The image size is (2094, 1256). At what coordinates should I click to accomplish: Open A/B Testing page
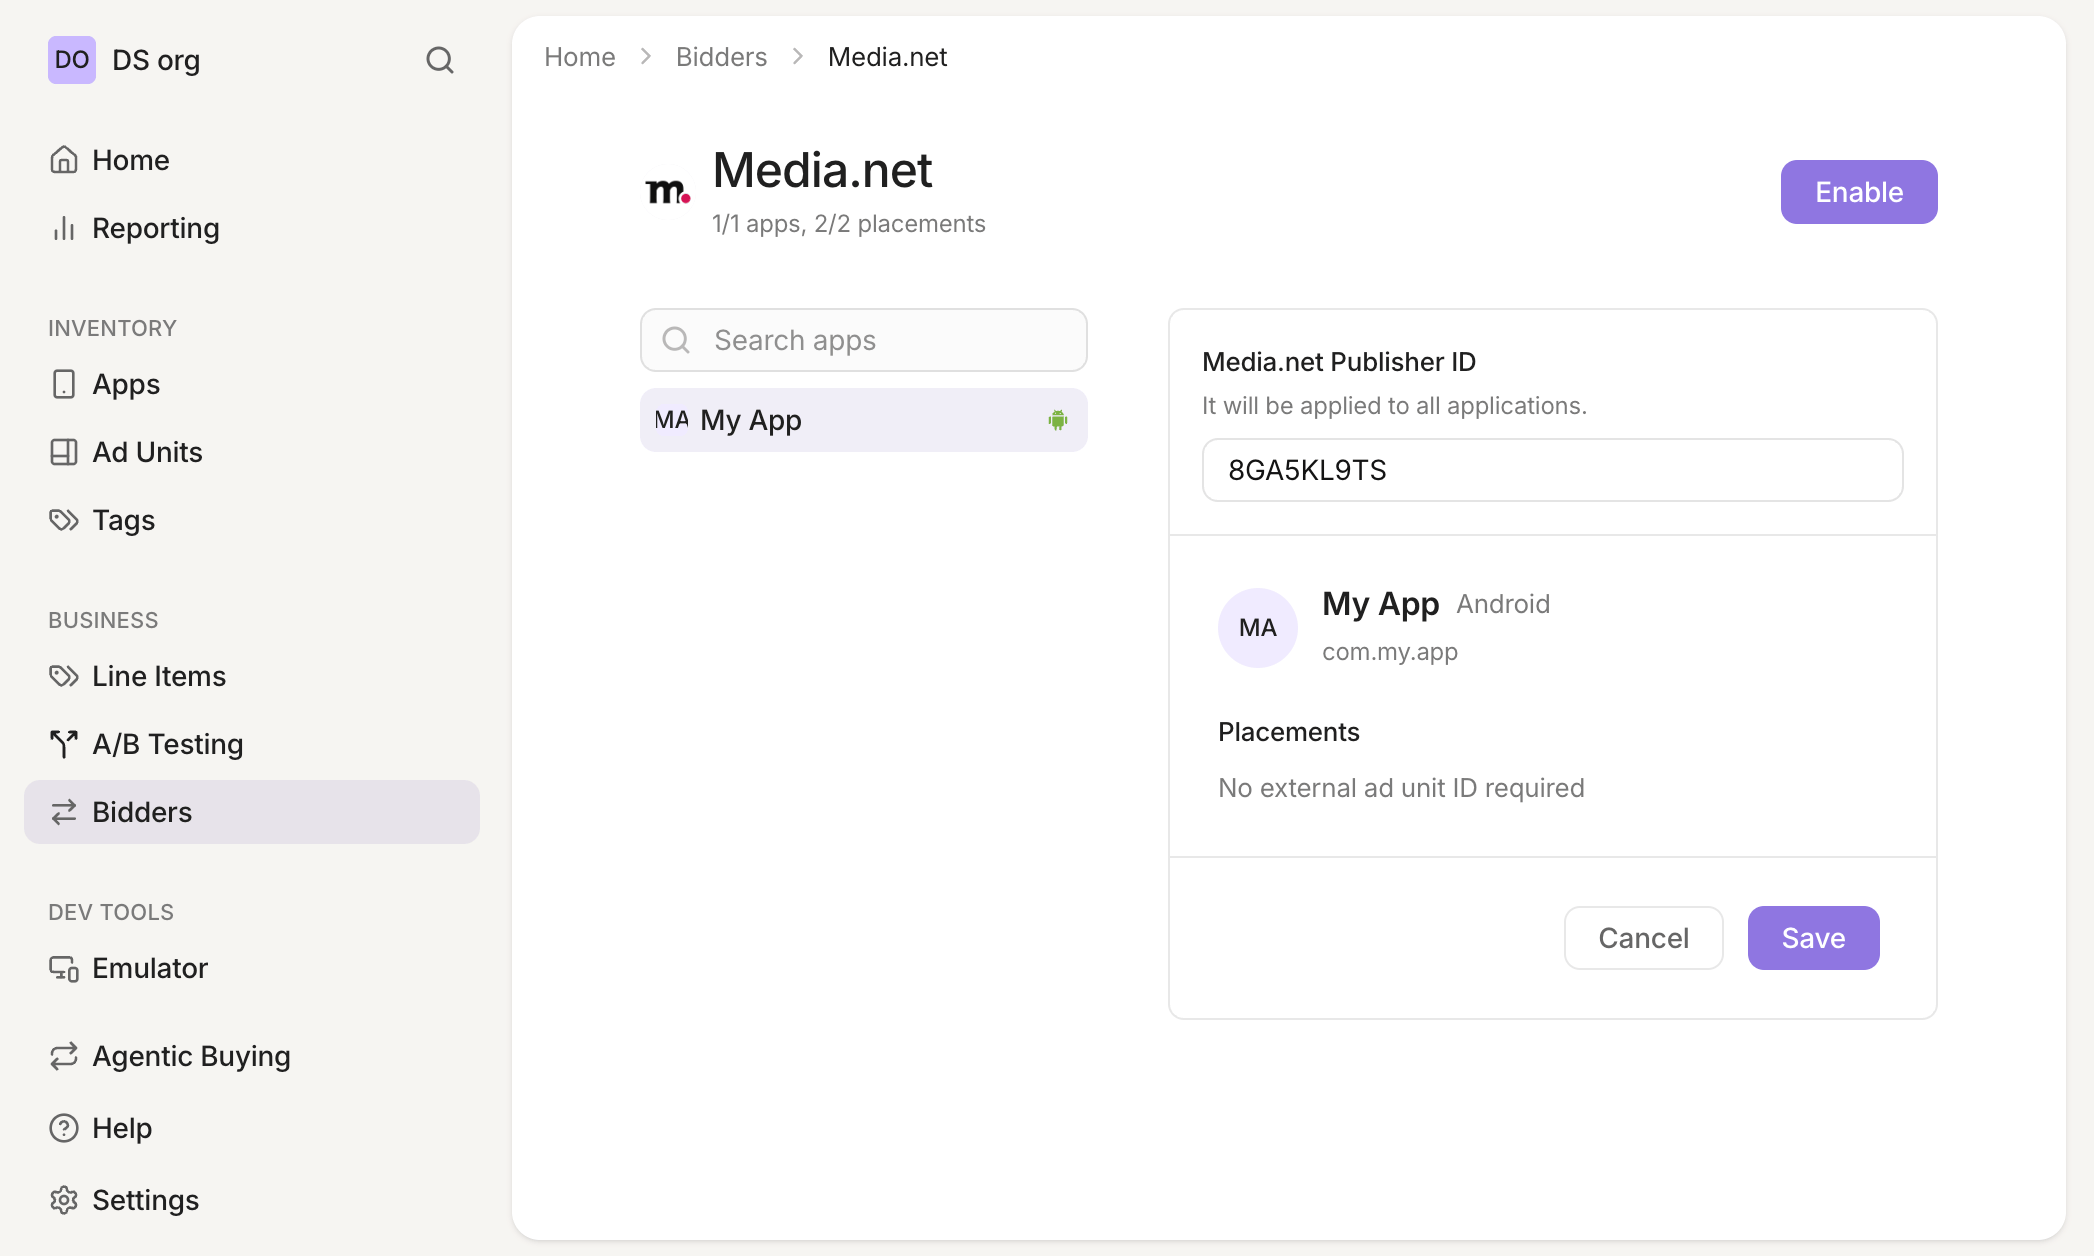point(252,744)
